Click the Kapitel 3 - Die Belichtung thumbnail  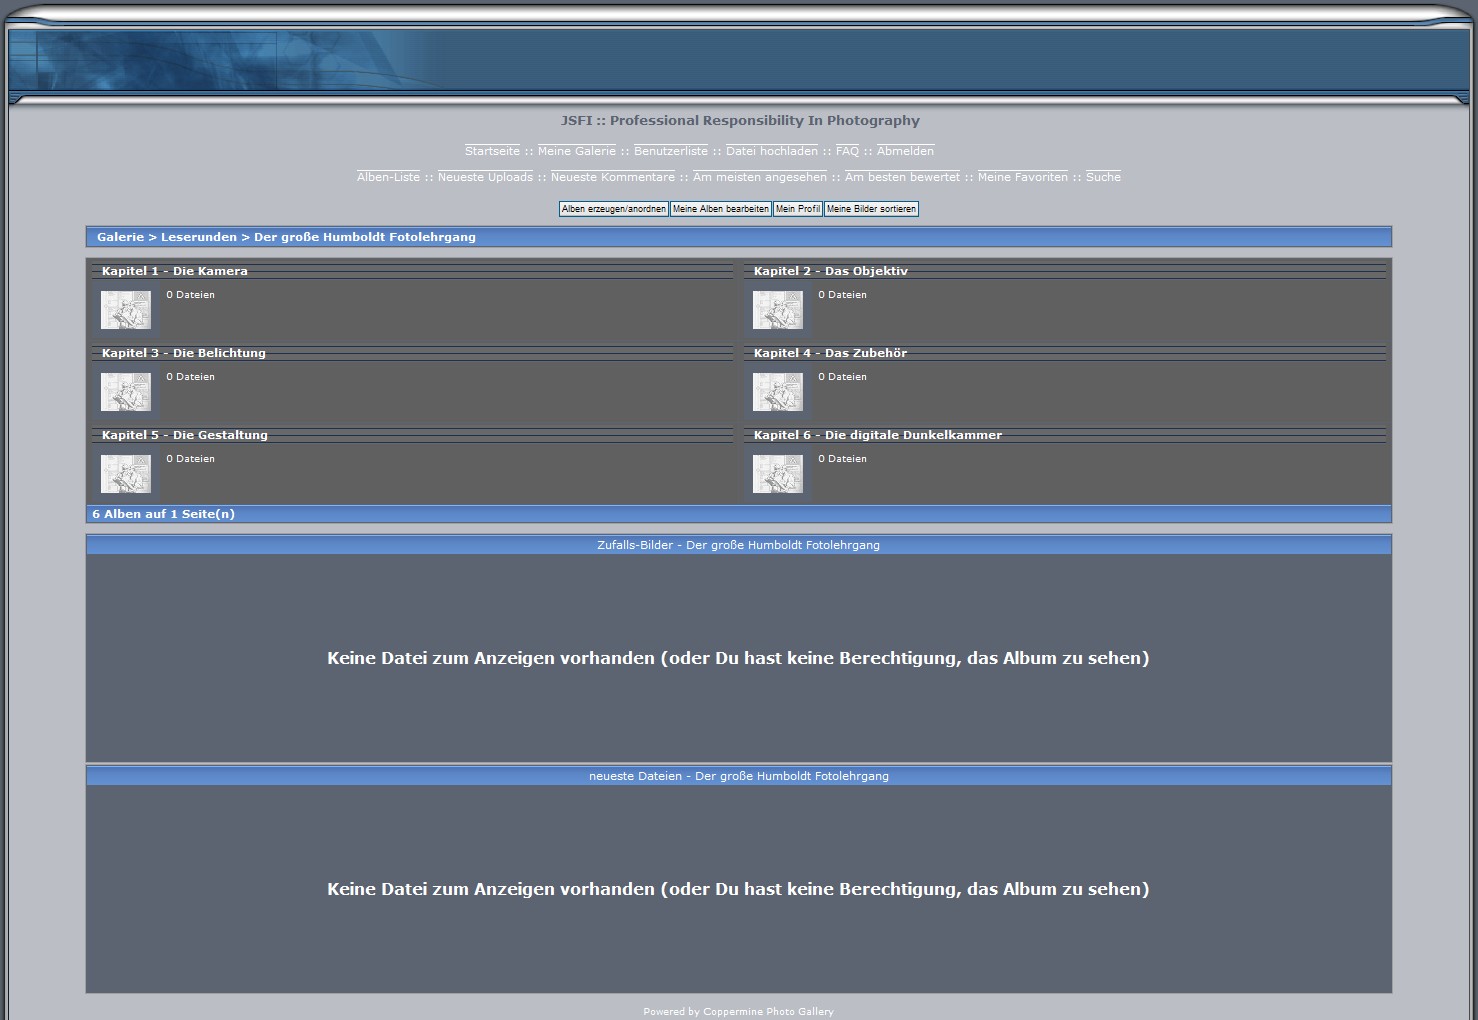[x=126, y=392]
